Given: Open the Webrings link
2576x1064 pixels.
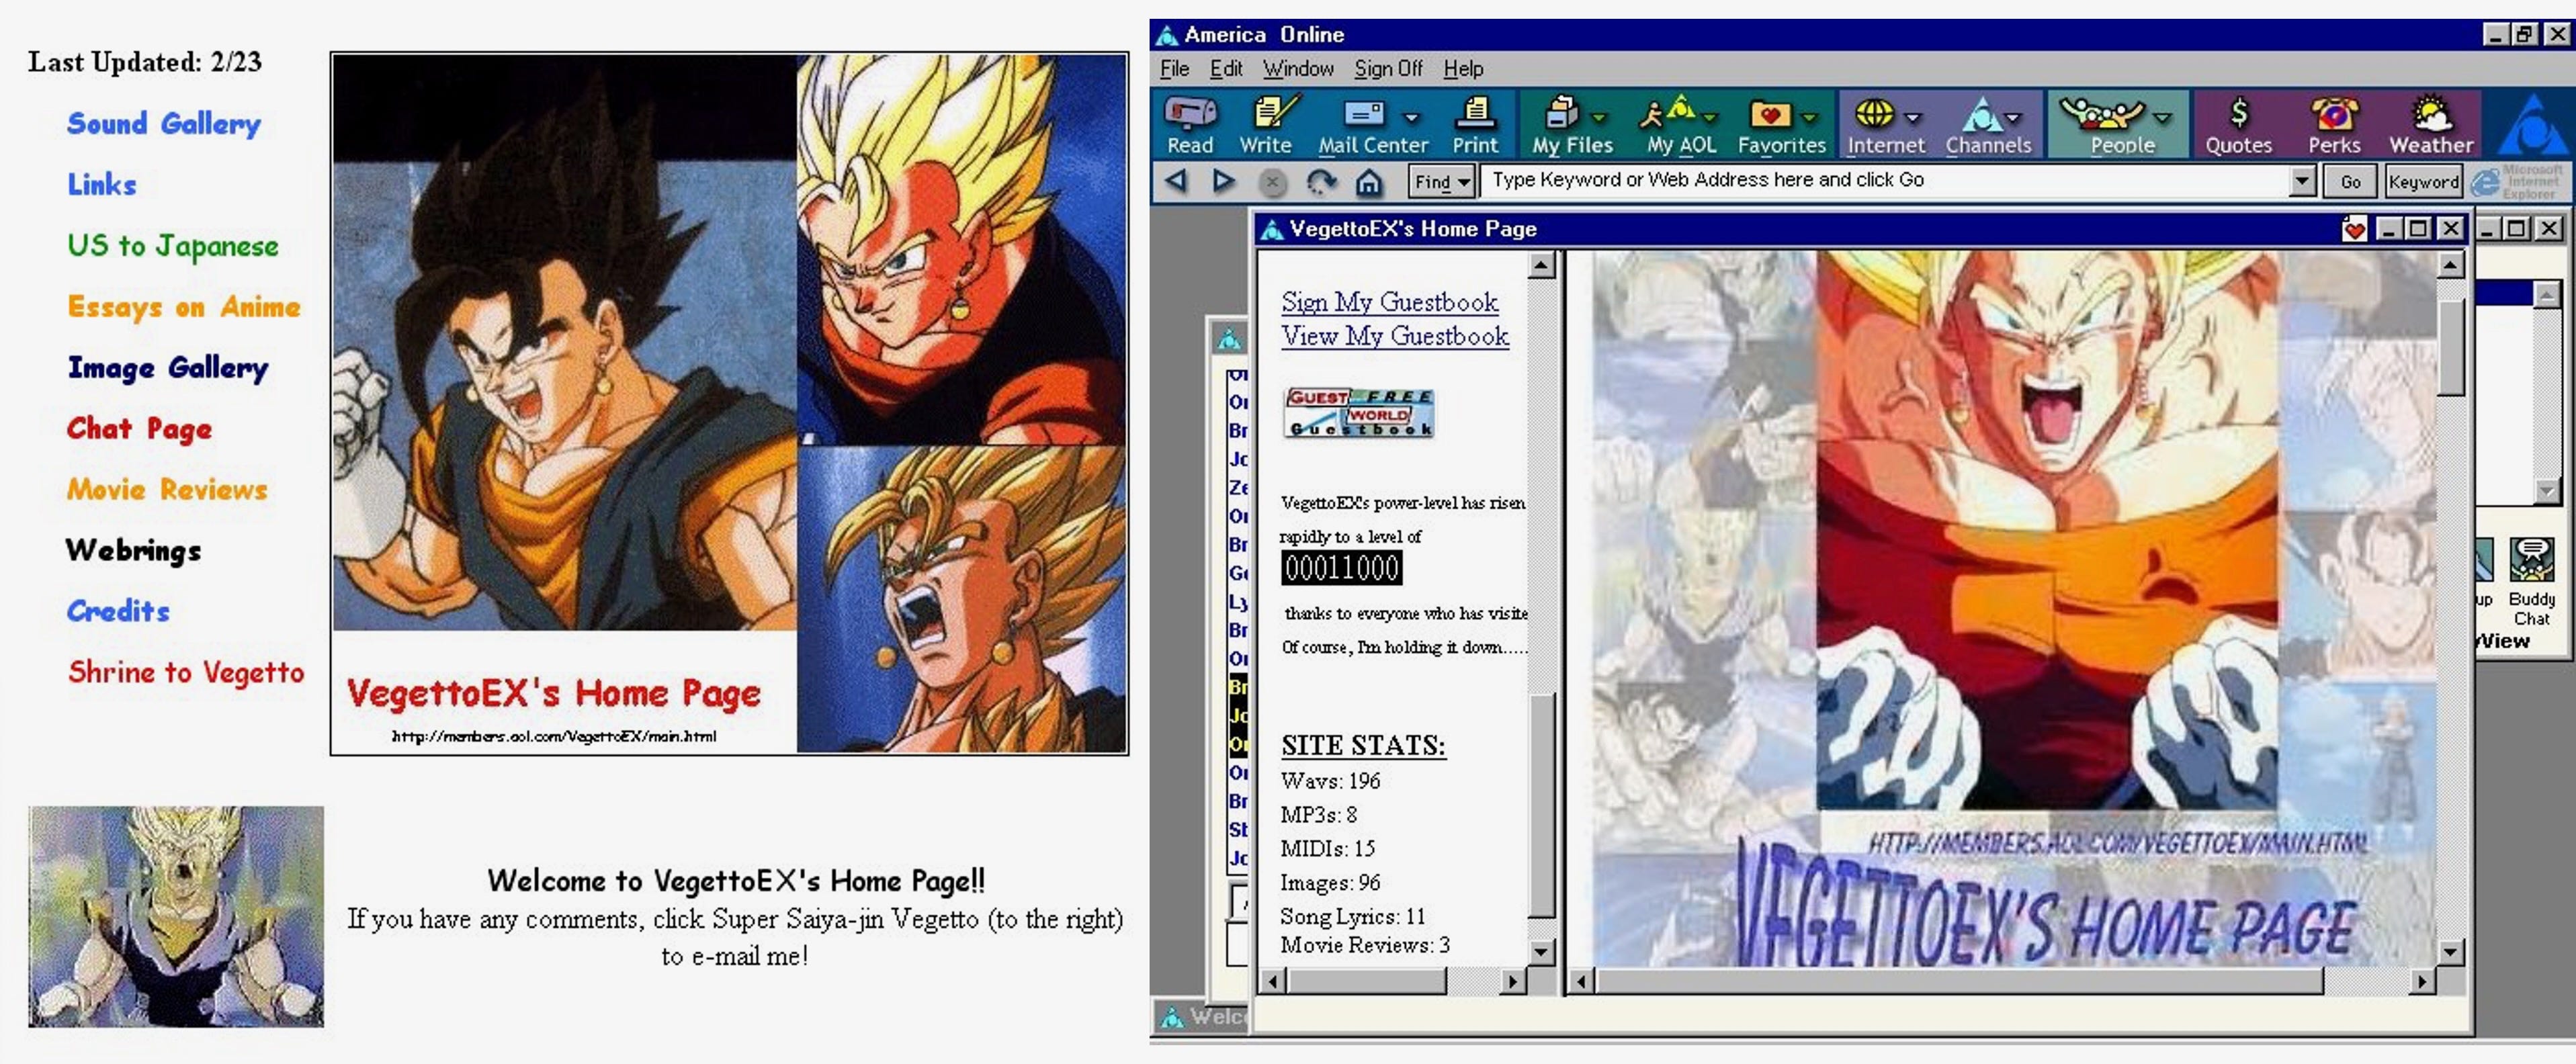Looking at the screenshot, I should tap(133, 551).
